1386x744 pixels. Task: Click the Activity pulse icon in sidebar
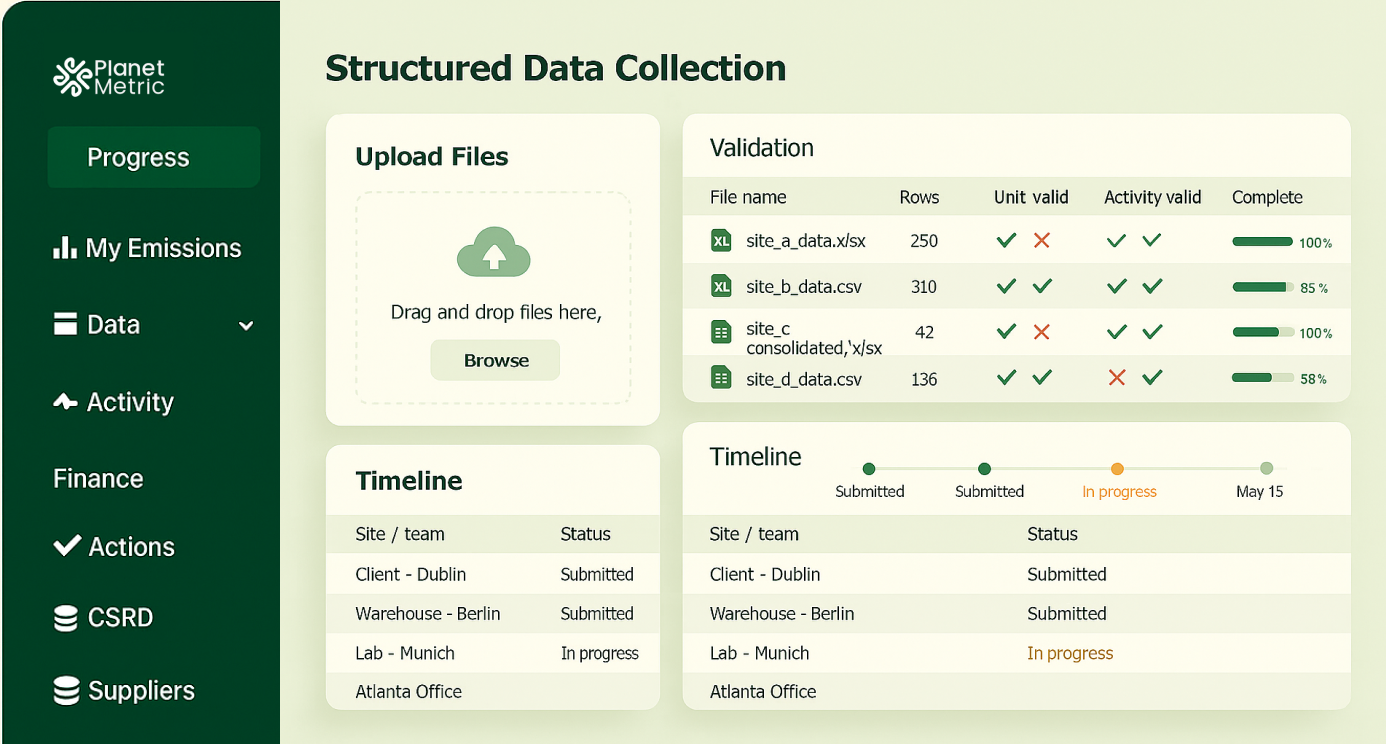click(65, 402)
